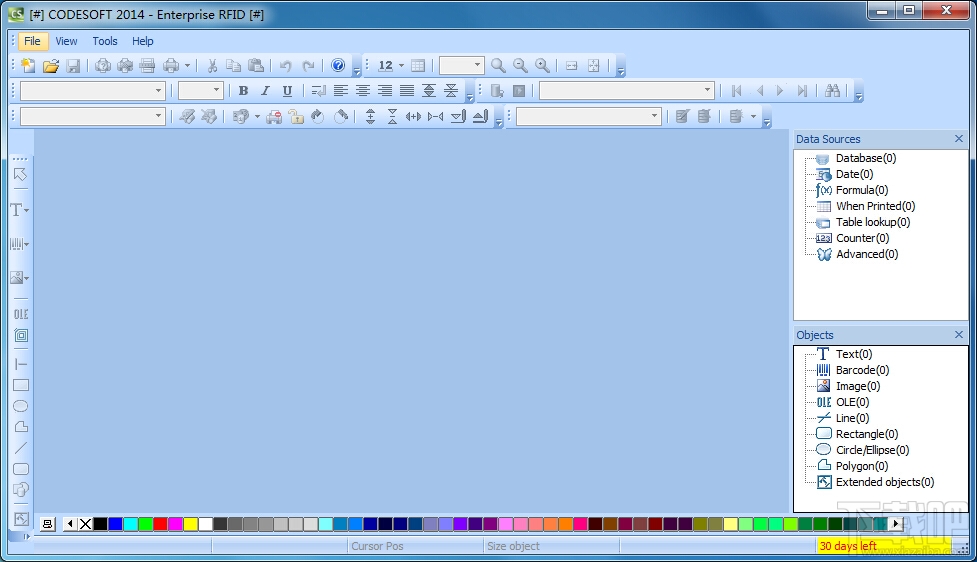Image resolution: width=977 pixels, height=562 pixels.
Task: Align text right
Action: click(x=384, y=91)
